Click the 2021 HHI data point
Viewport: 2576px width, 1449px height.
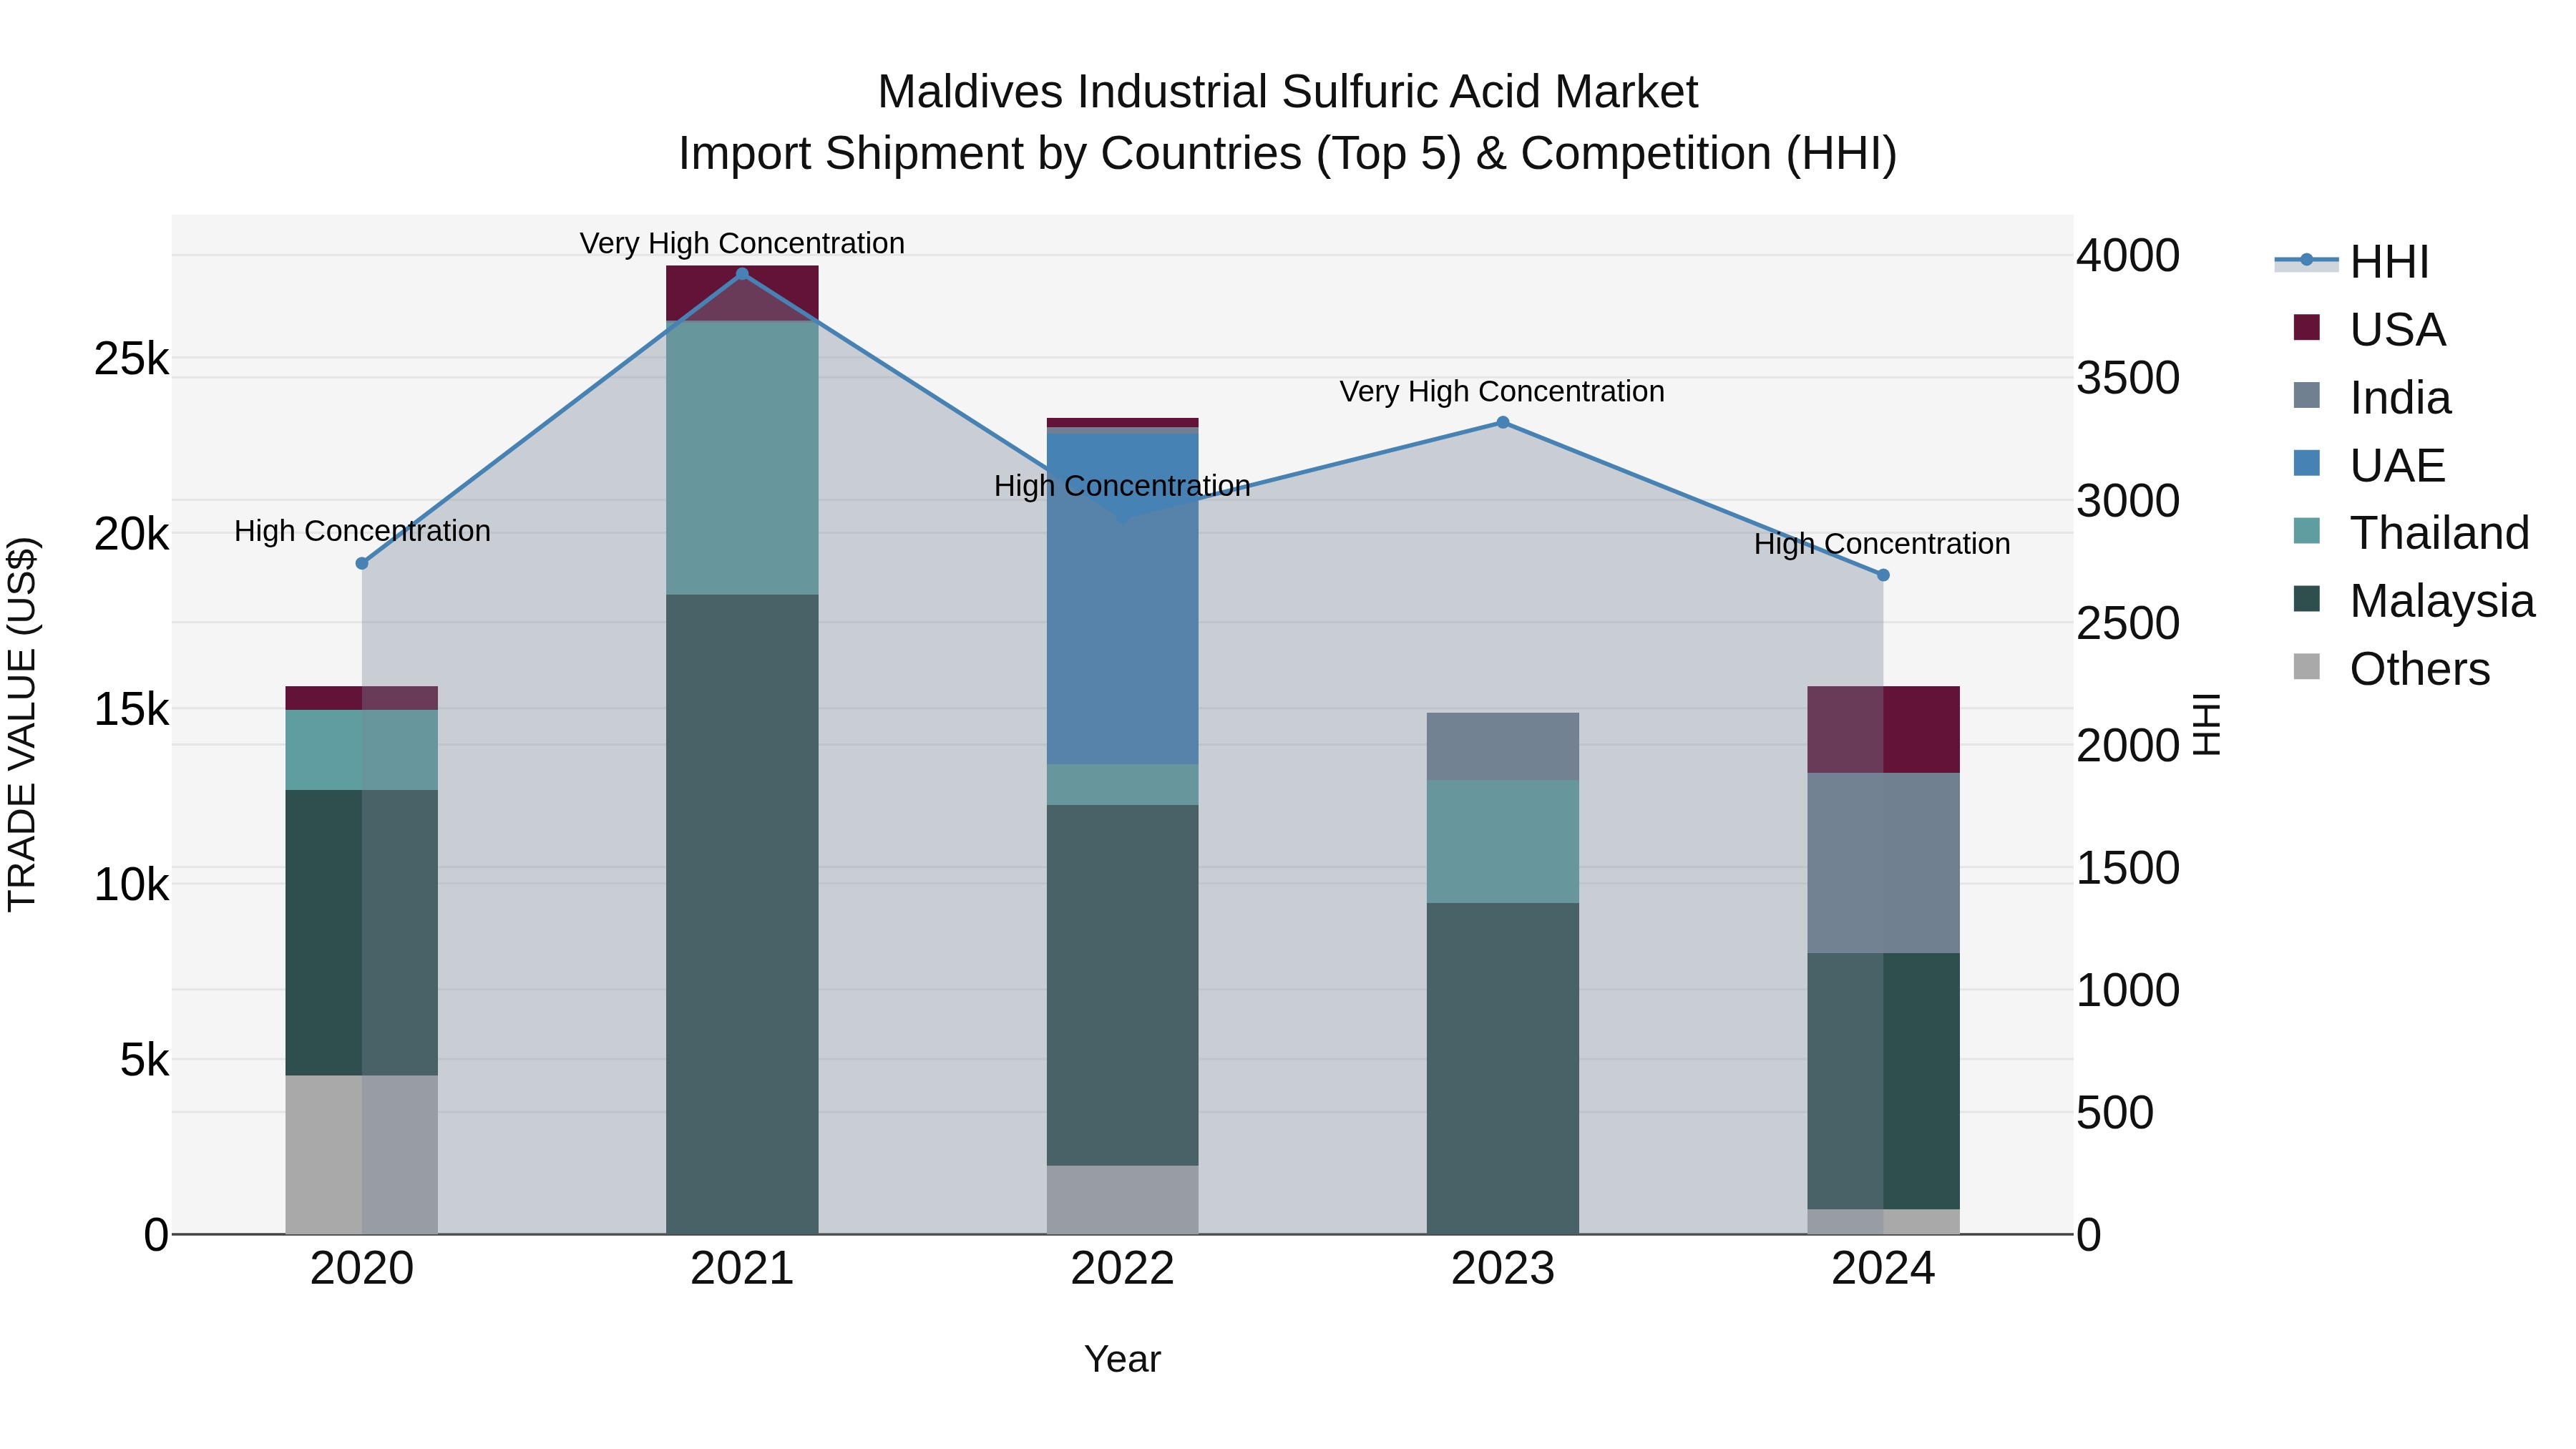pyautogui.click(x=742, y=273)
